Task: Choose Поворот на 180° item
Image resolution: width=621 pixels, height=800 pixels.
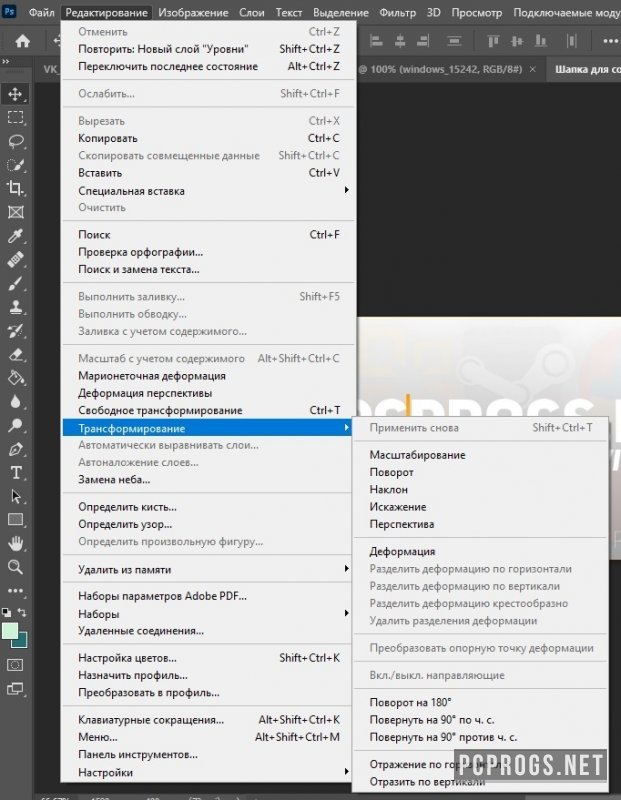Action: coord(481,702)
